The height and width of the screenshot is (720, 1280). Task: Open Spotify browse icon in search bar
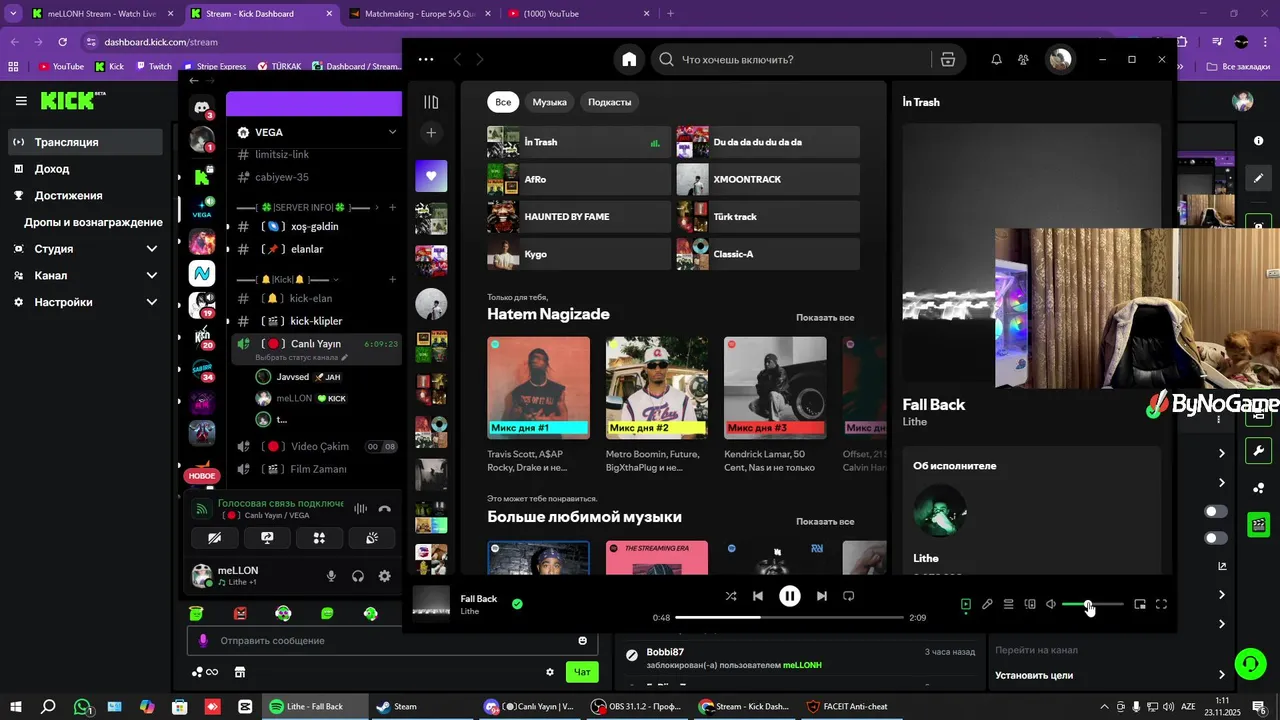(948, 59)
